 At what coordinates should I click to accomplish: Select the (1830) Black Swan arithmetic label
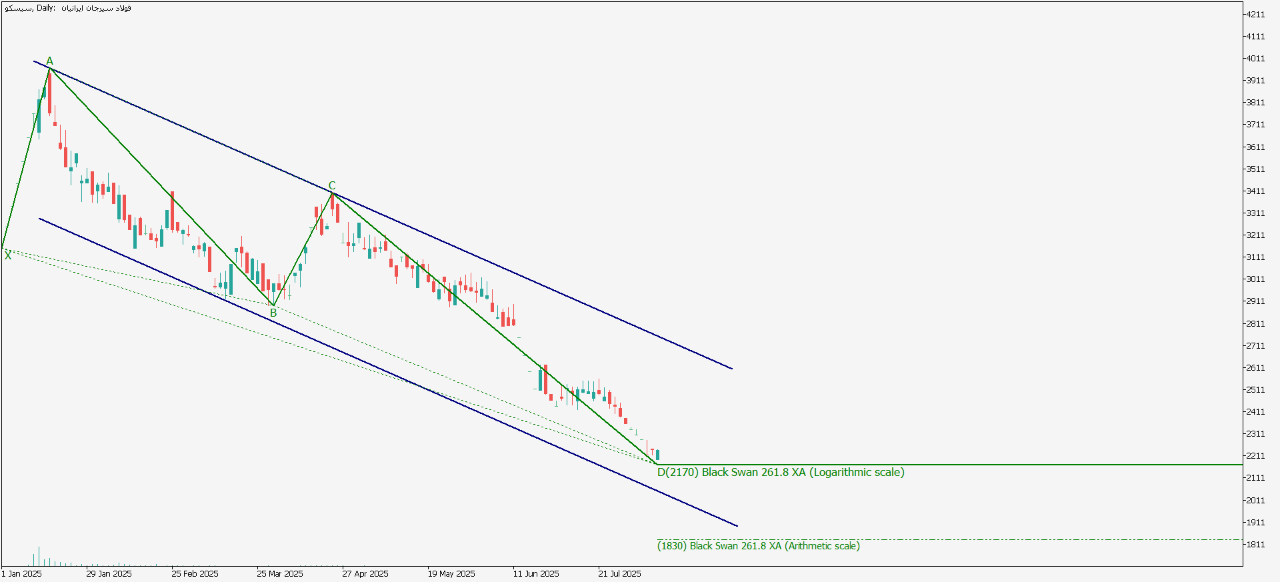[x=758, y=546]
